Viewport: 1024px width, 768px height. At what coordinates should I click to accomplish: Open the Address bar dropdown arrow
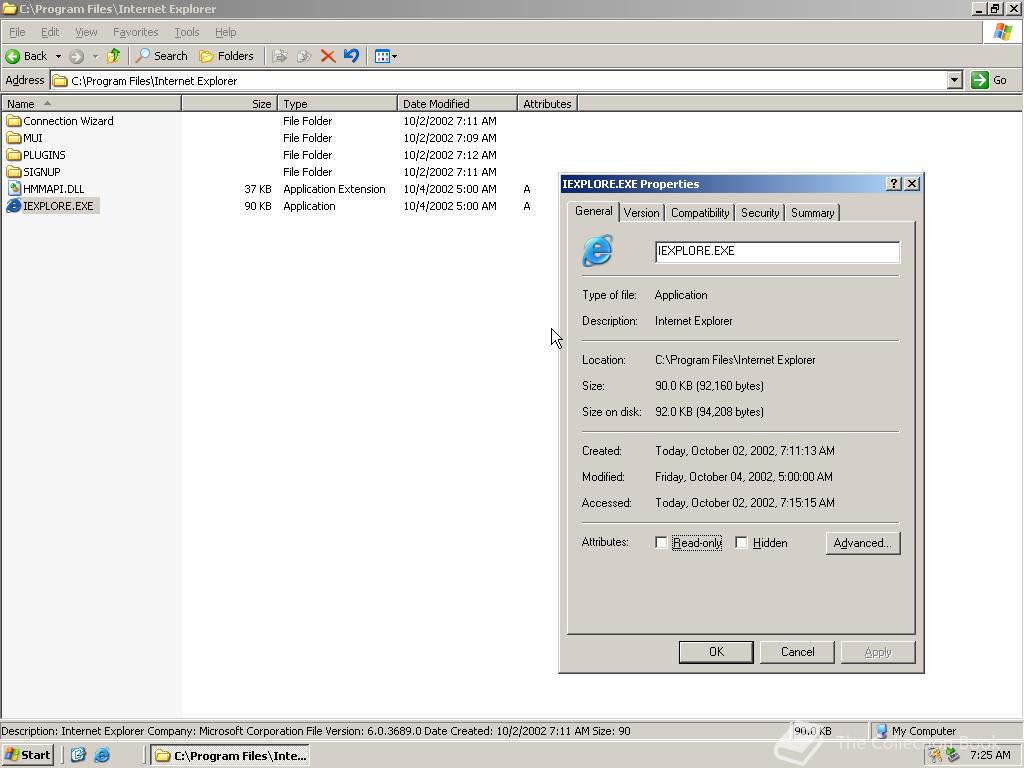[x=954, y=80]
